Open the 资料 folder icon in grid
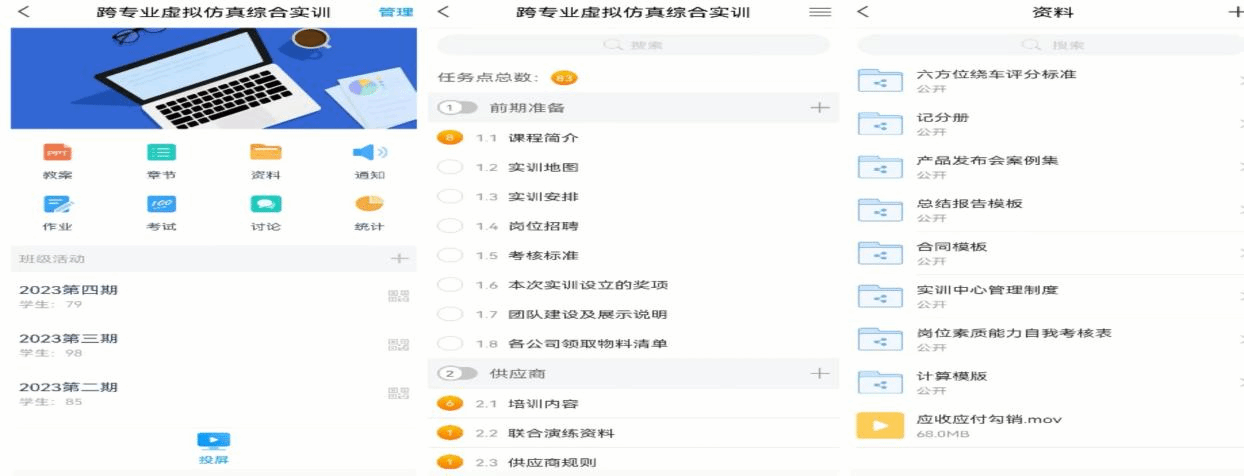This screenshot has height=476, width=1244. click(x=265, y=152)
